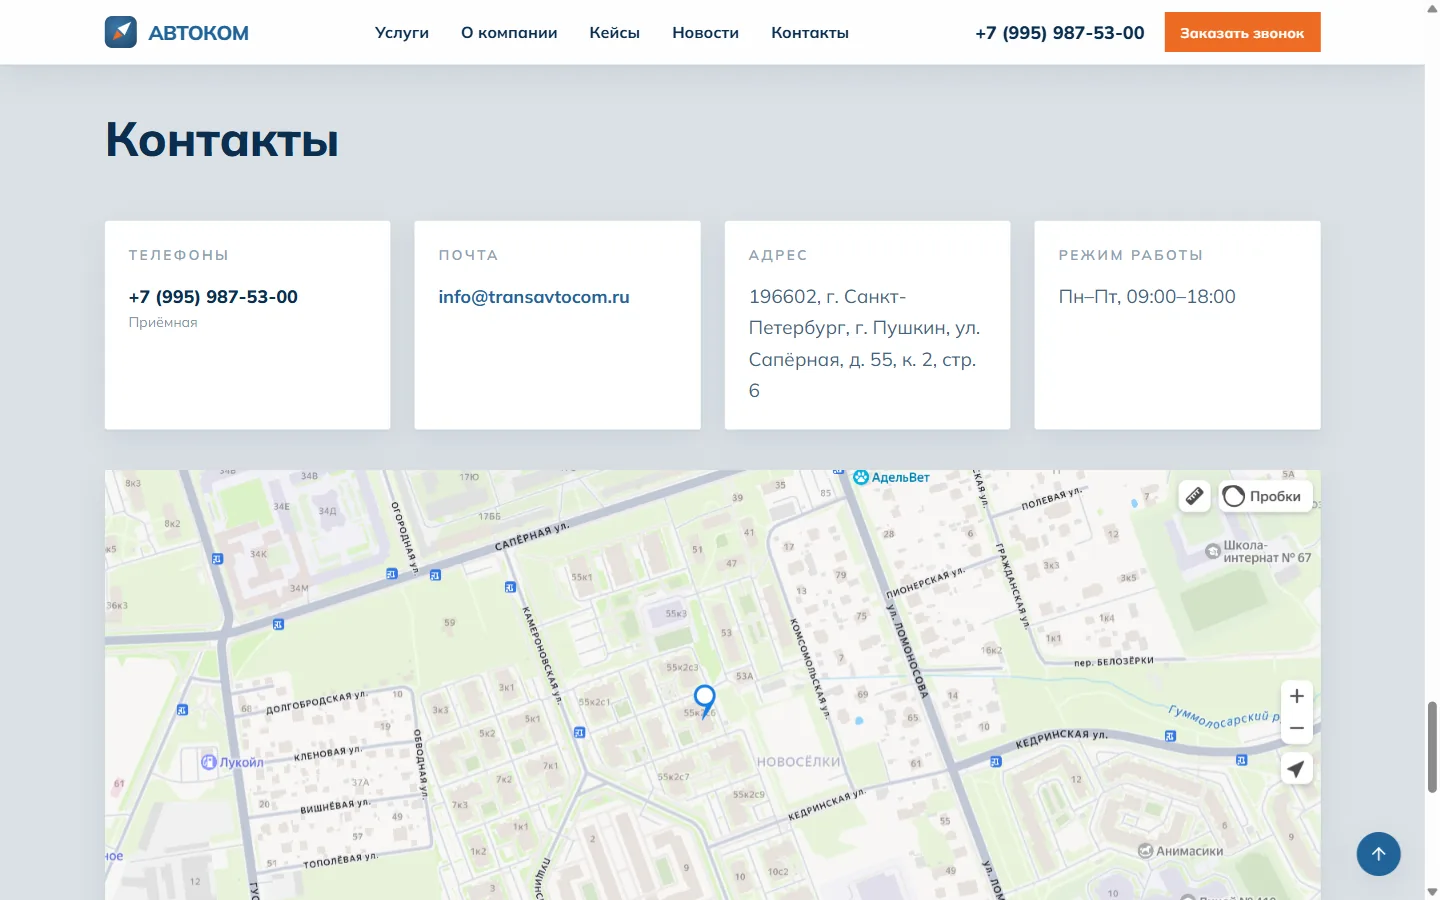The width and height of the screenshot is (1440, 900).
Task: Click the page vertical scrollbar thumb
Action: 1432,747
